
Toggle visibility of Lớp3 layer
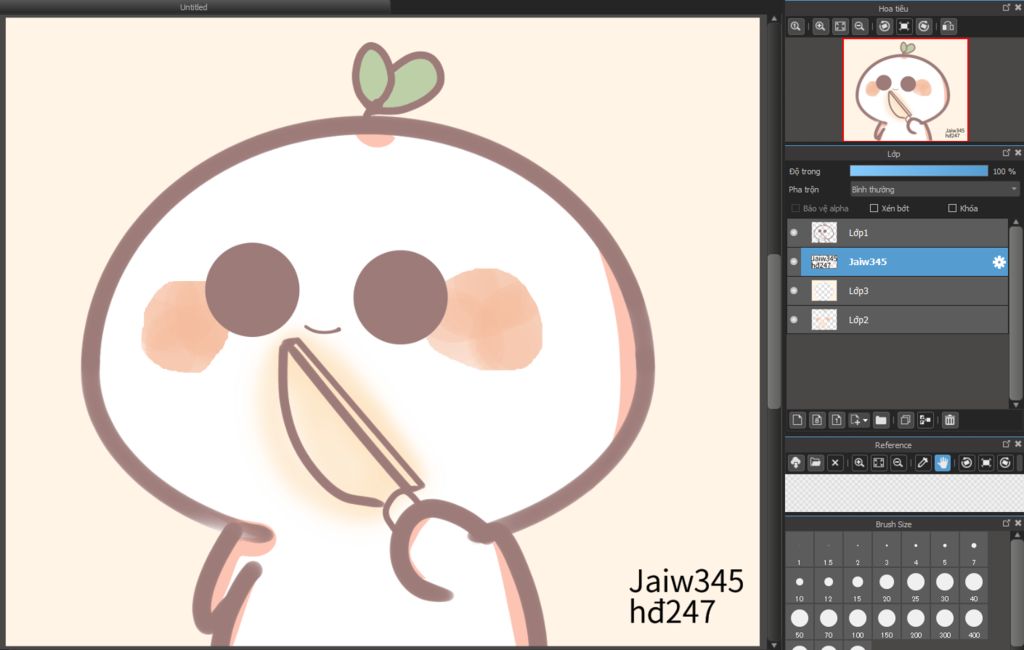click(794, 291)
